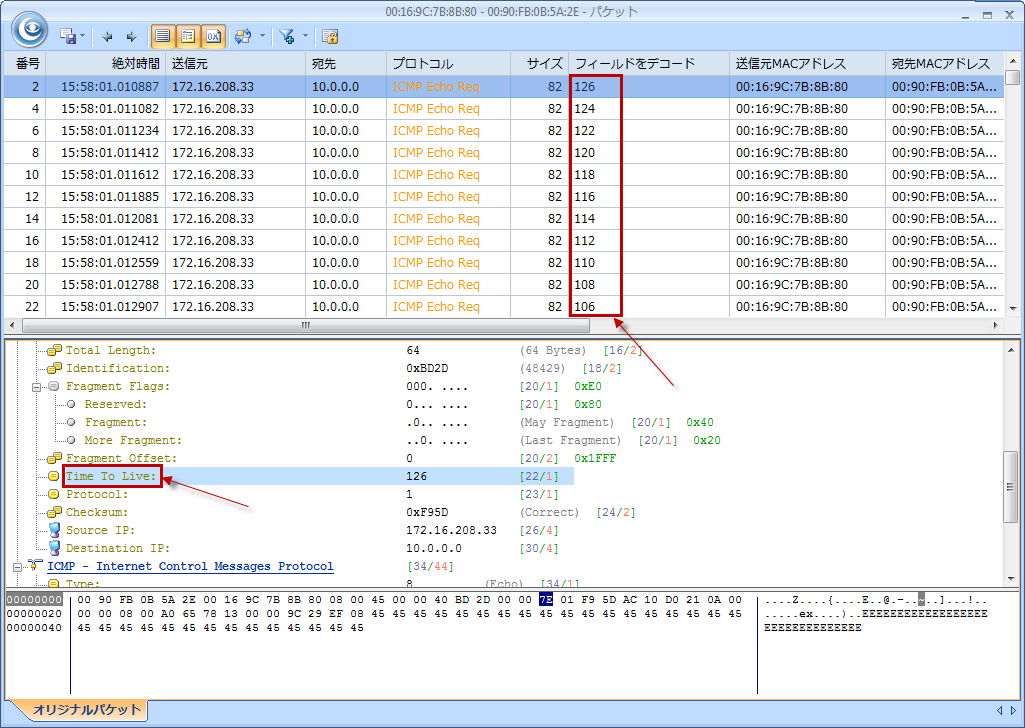This screenshot has height=728, width=1025.
Task: Click the refresh/convert arrows toolbar icon
Action: (242, 36)
